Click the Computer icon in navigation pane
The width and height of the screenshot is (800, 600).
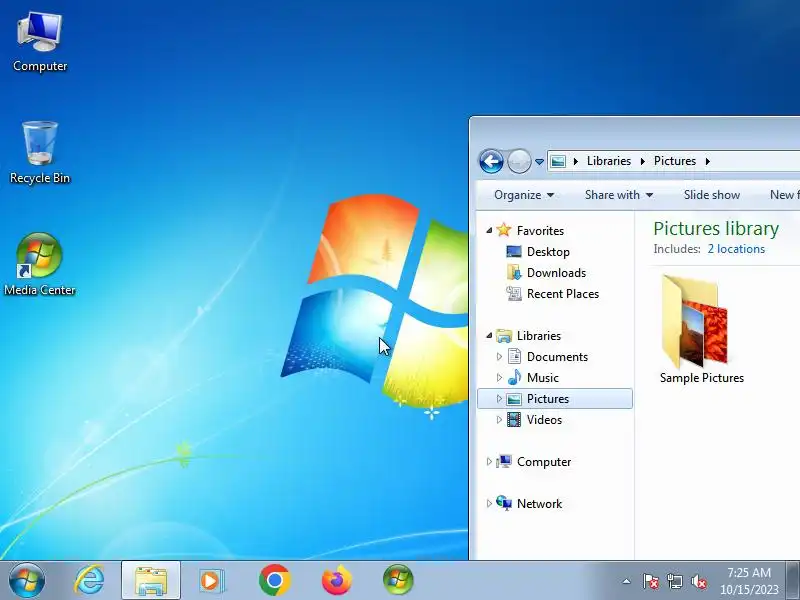pyautogui.click(x=504, y=461)
